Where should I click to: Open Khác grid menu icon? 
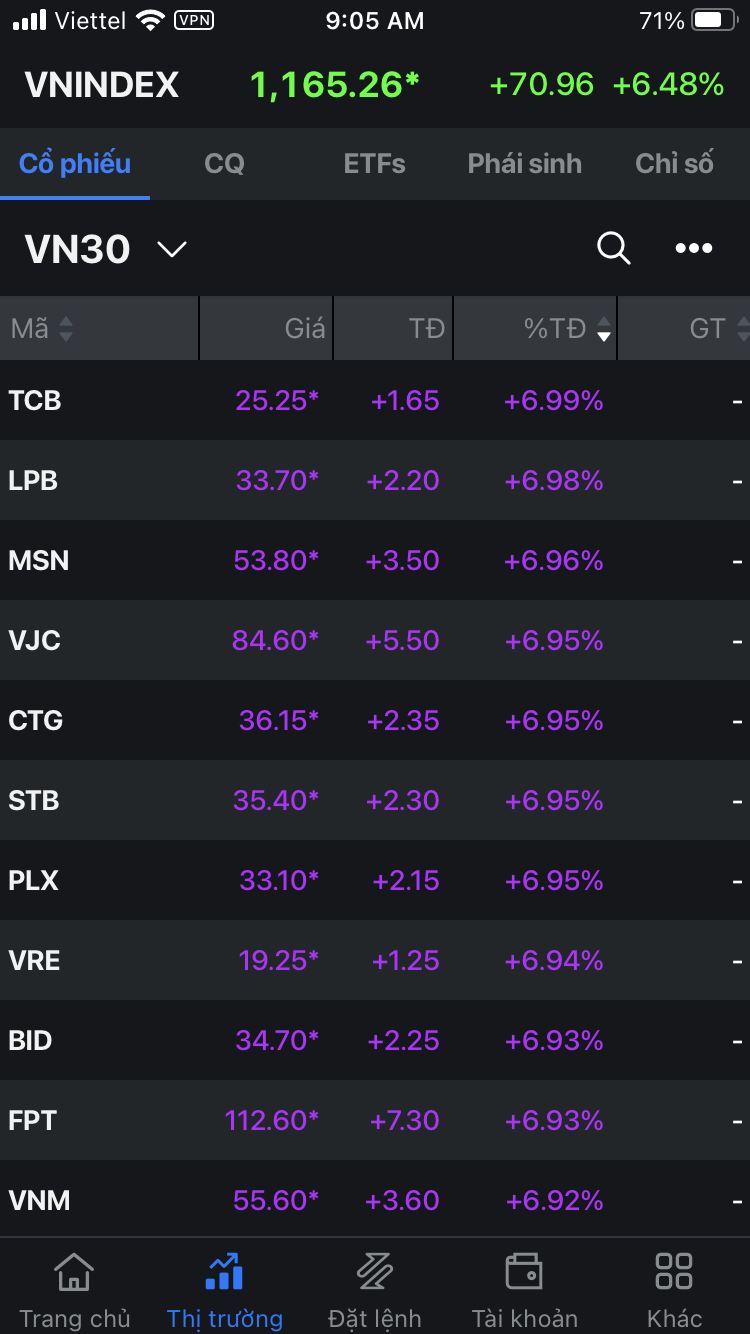(674, 1272)
